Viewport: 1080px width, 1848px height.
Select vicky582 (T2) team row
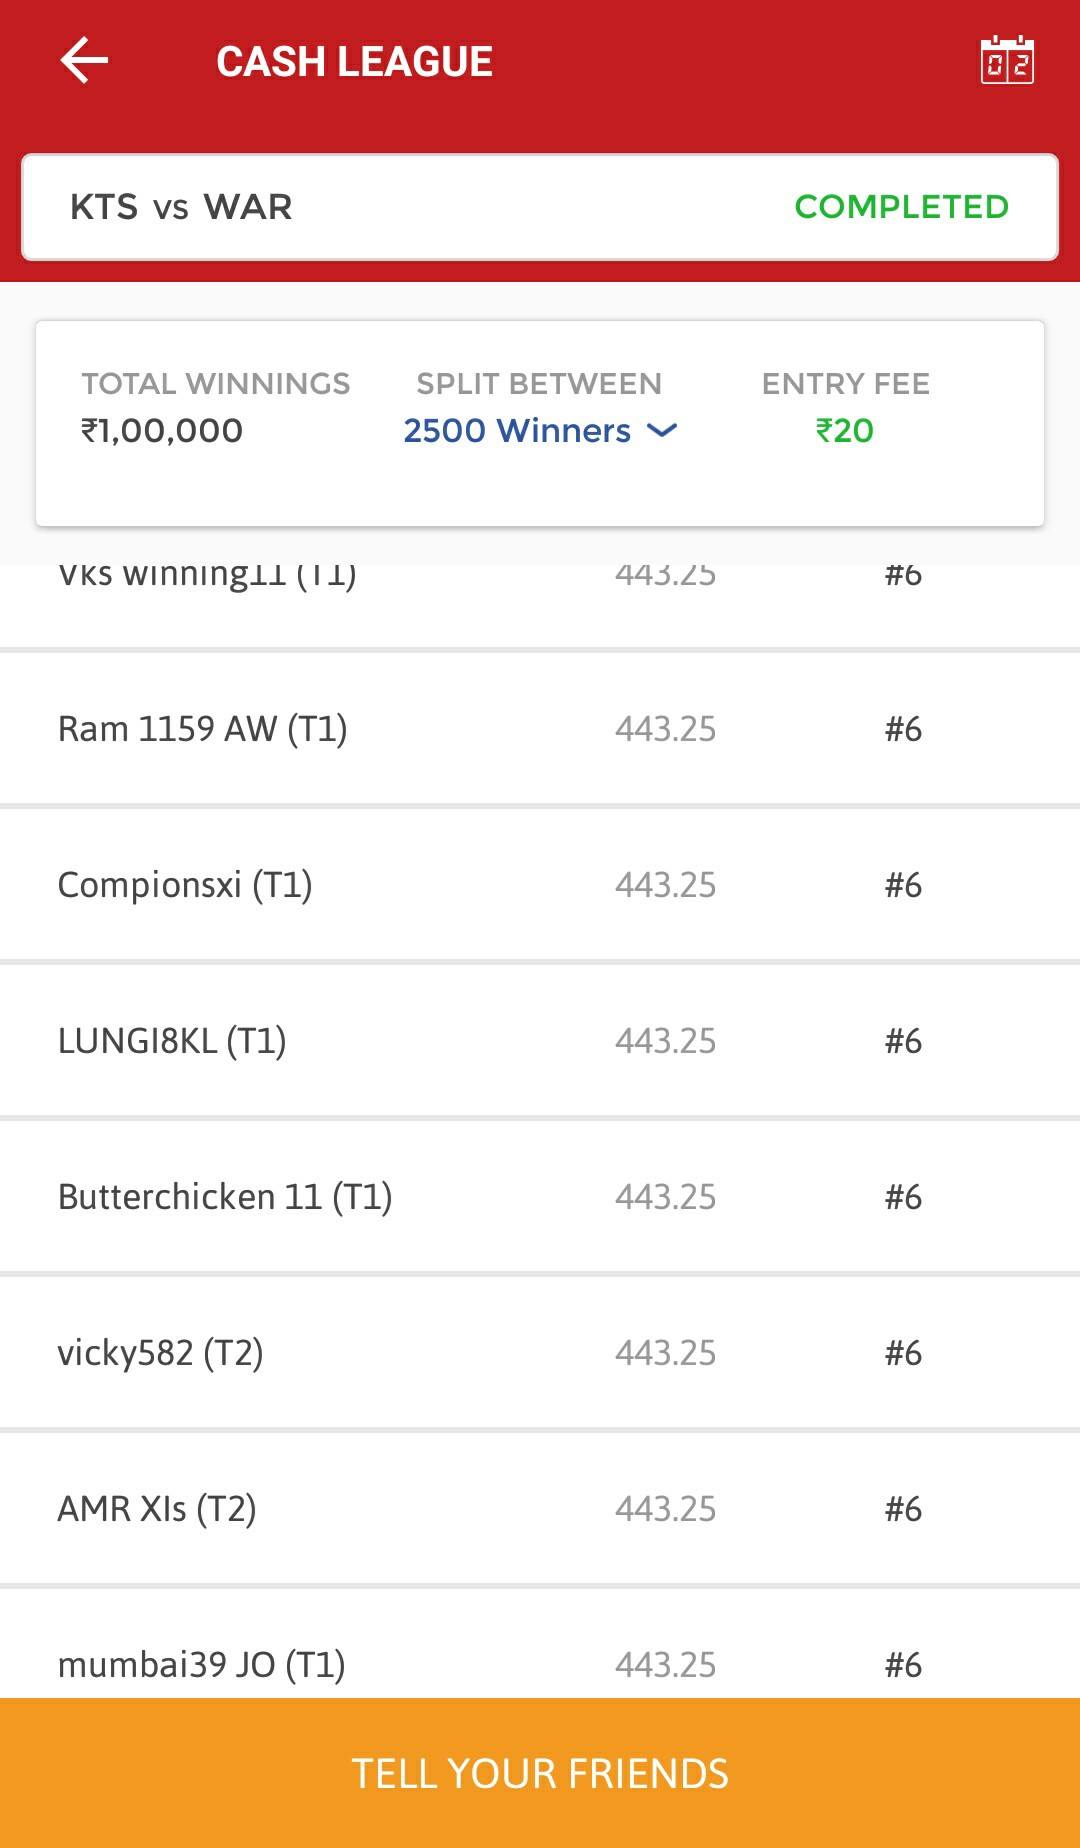click(540, 1353)
